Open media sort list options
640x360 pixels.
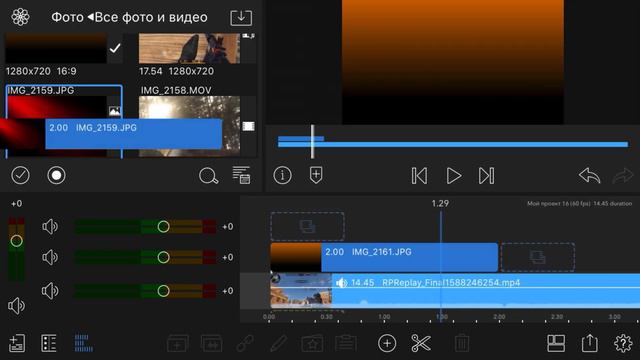241,175
